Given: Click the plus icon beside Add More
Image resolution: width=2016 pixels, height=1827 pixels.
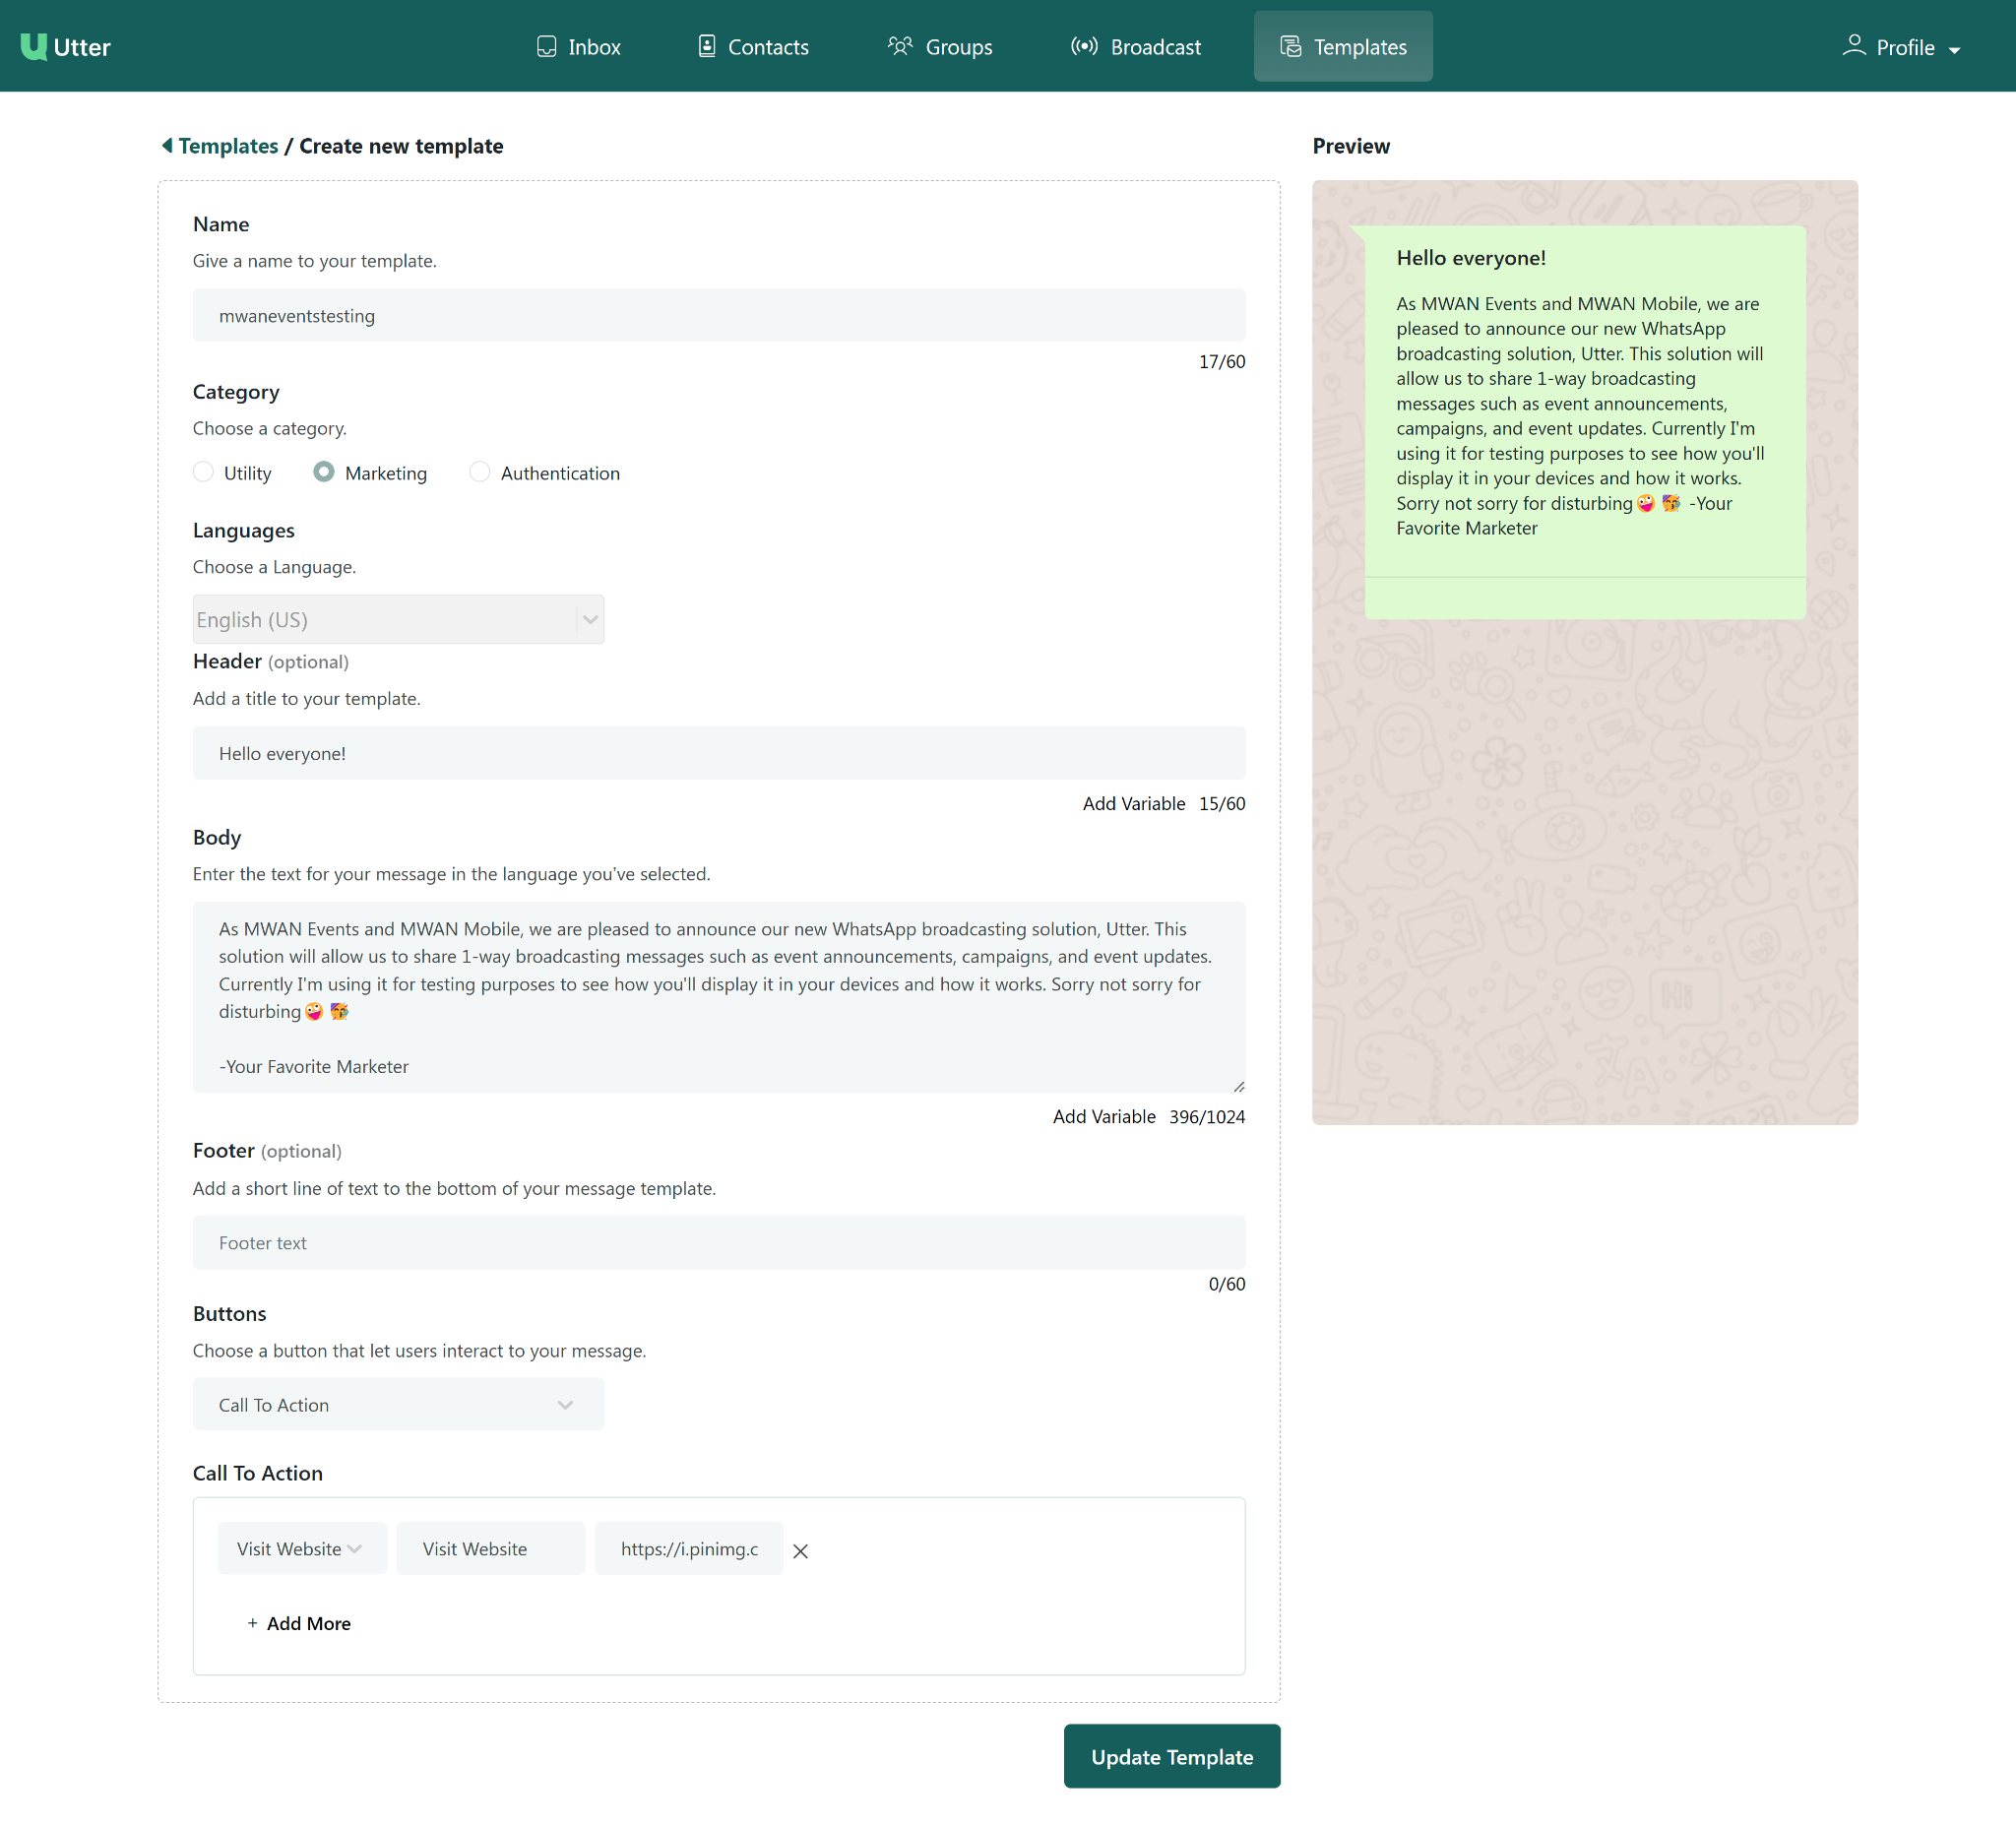Looking at the screenshot, I should coord(252,1623).
